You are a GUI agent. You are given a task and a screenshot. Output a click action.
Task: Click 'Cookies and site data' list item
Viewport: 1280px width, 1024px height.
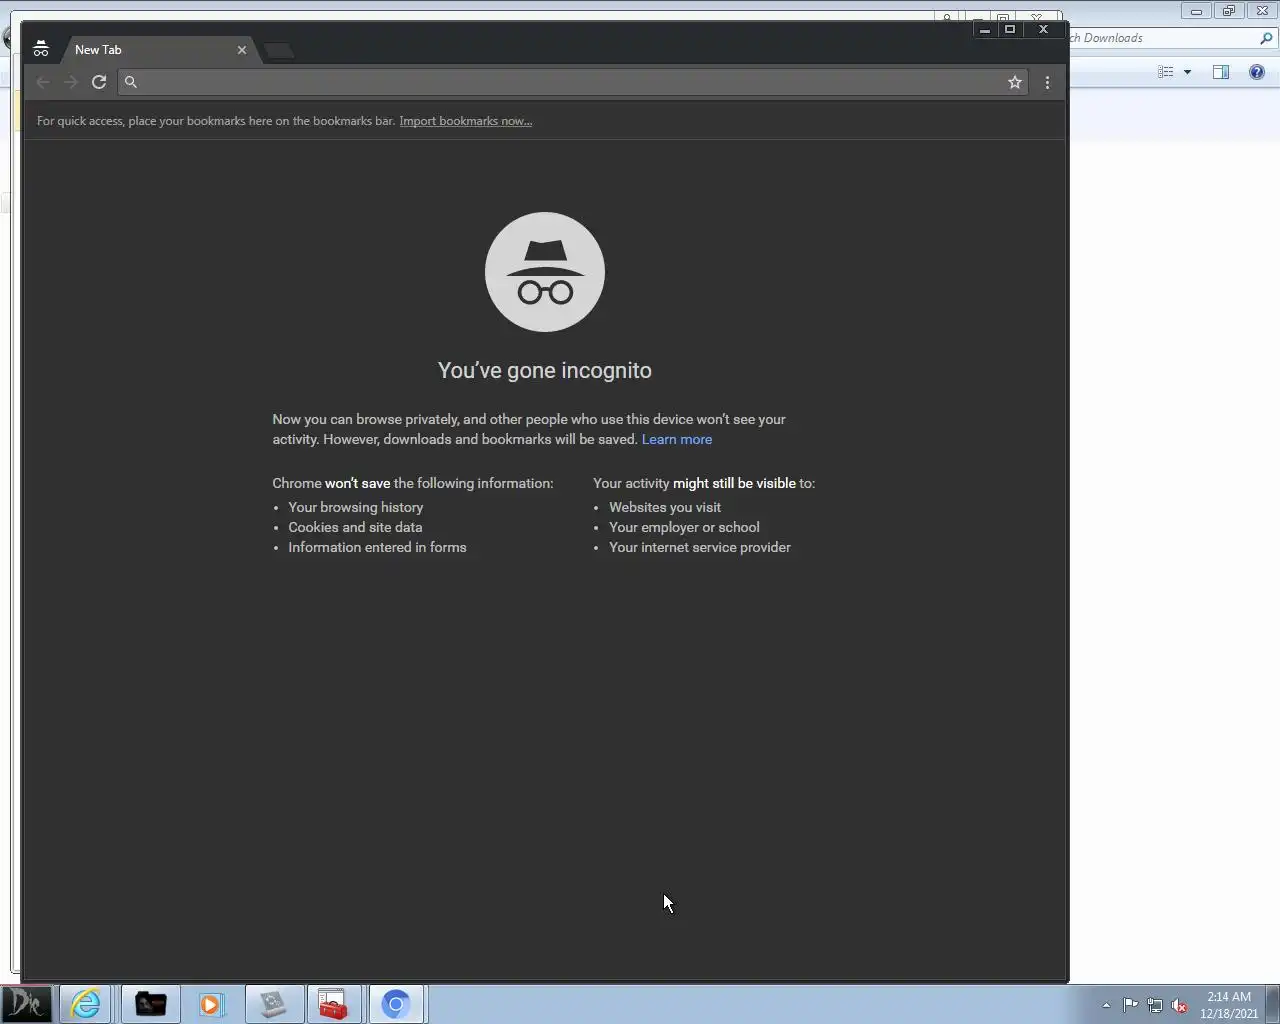(x=355, y=527)
